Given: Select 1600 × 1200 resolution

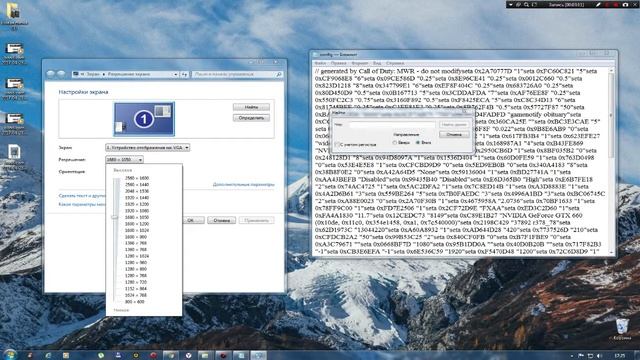Looking at the screenshot, I should pyautogui.click(x=137, y=224).
